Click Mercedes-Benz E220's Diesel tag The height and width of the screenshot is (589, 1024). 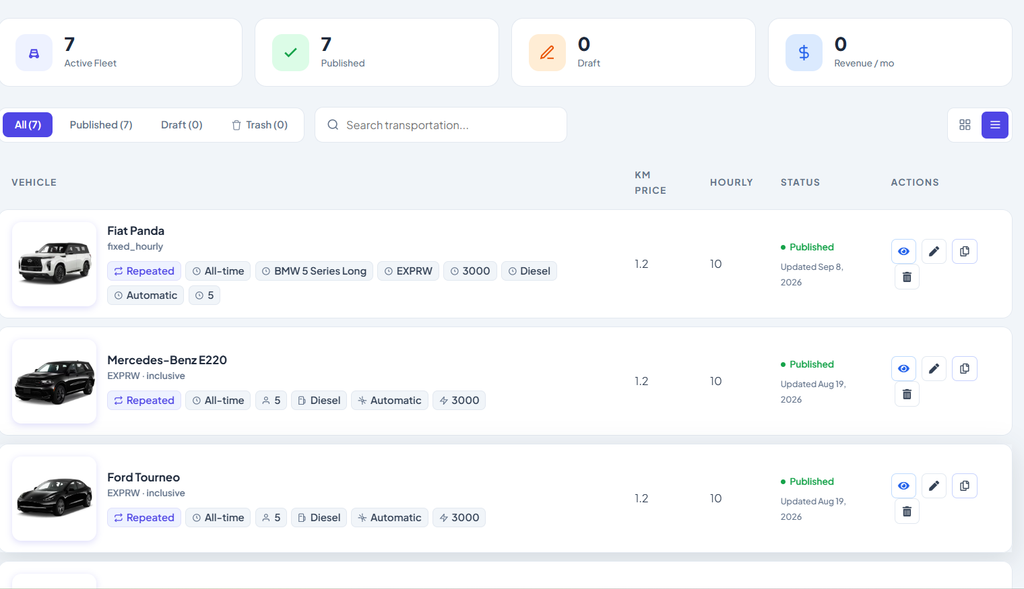click(x=319, y=400)
